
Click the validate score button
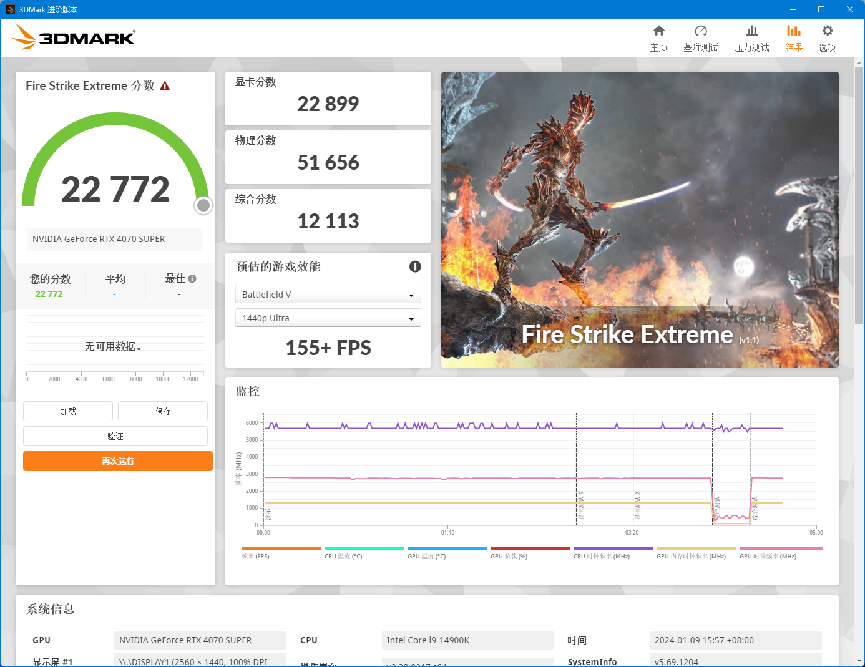point(115,436)
